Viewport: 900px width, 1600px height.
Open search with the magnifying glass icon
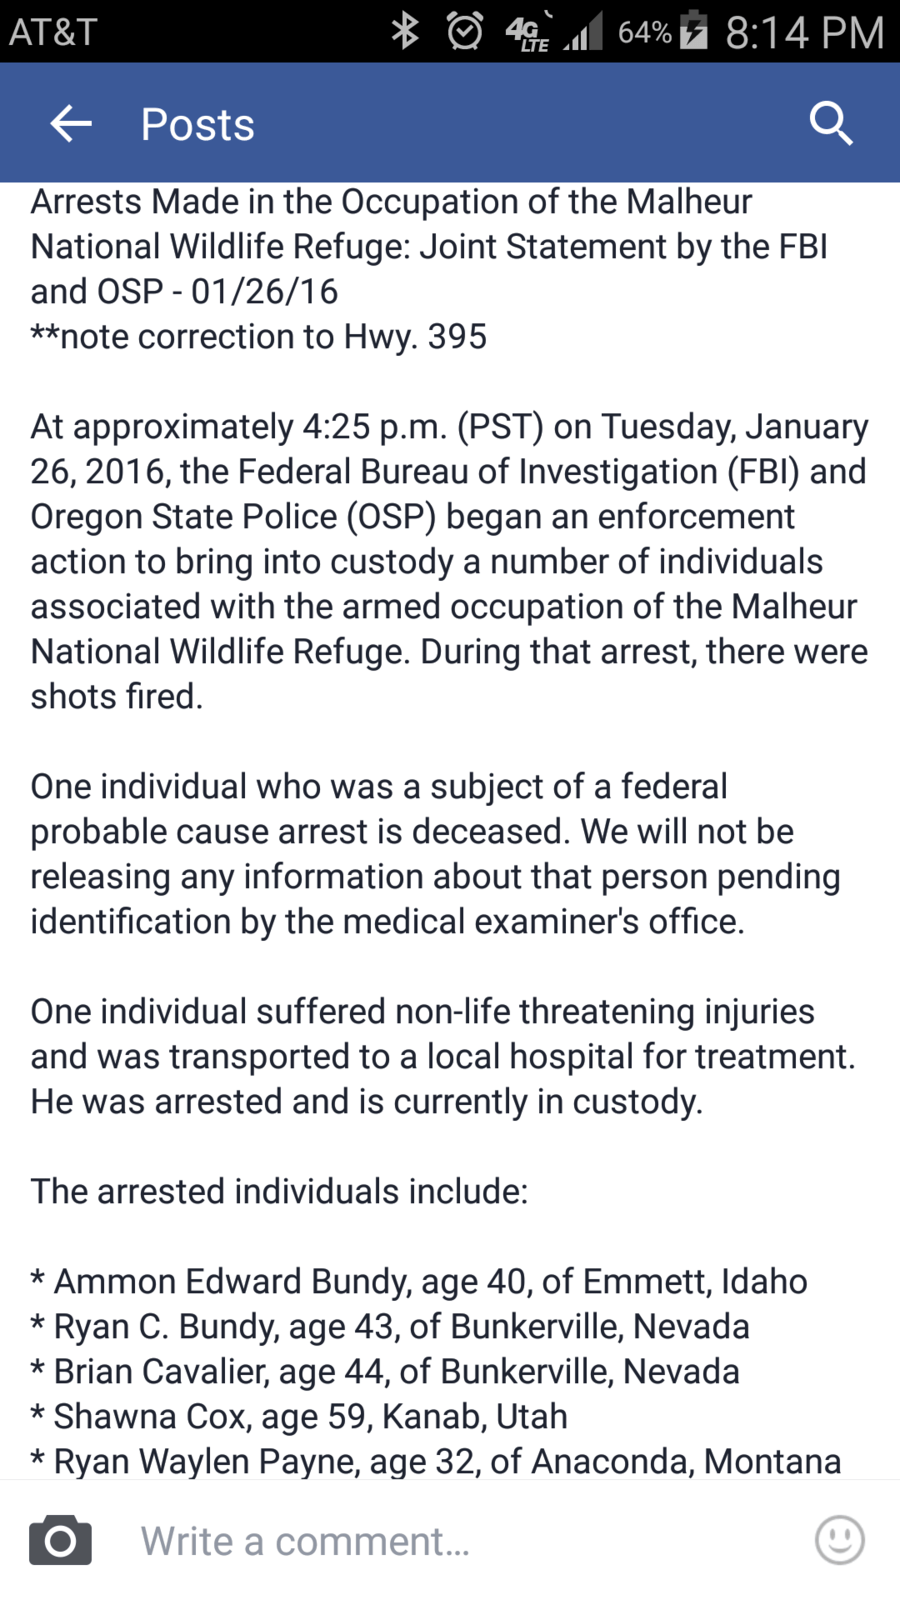(830, 124)
